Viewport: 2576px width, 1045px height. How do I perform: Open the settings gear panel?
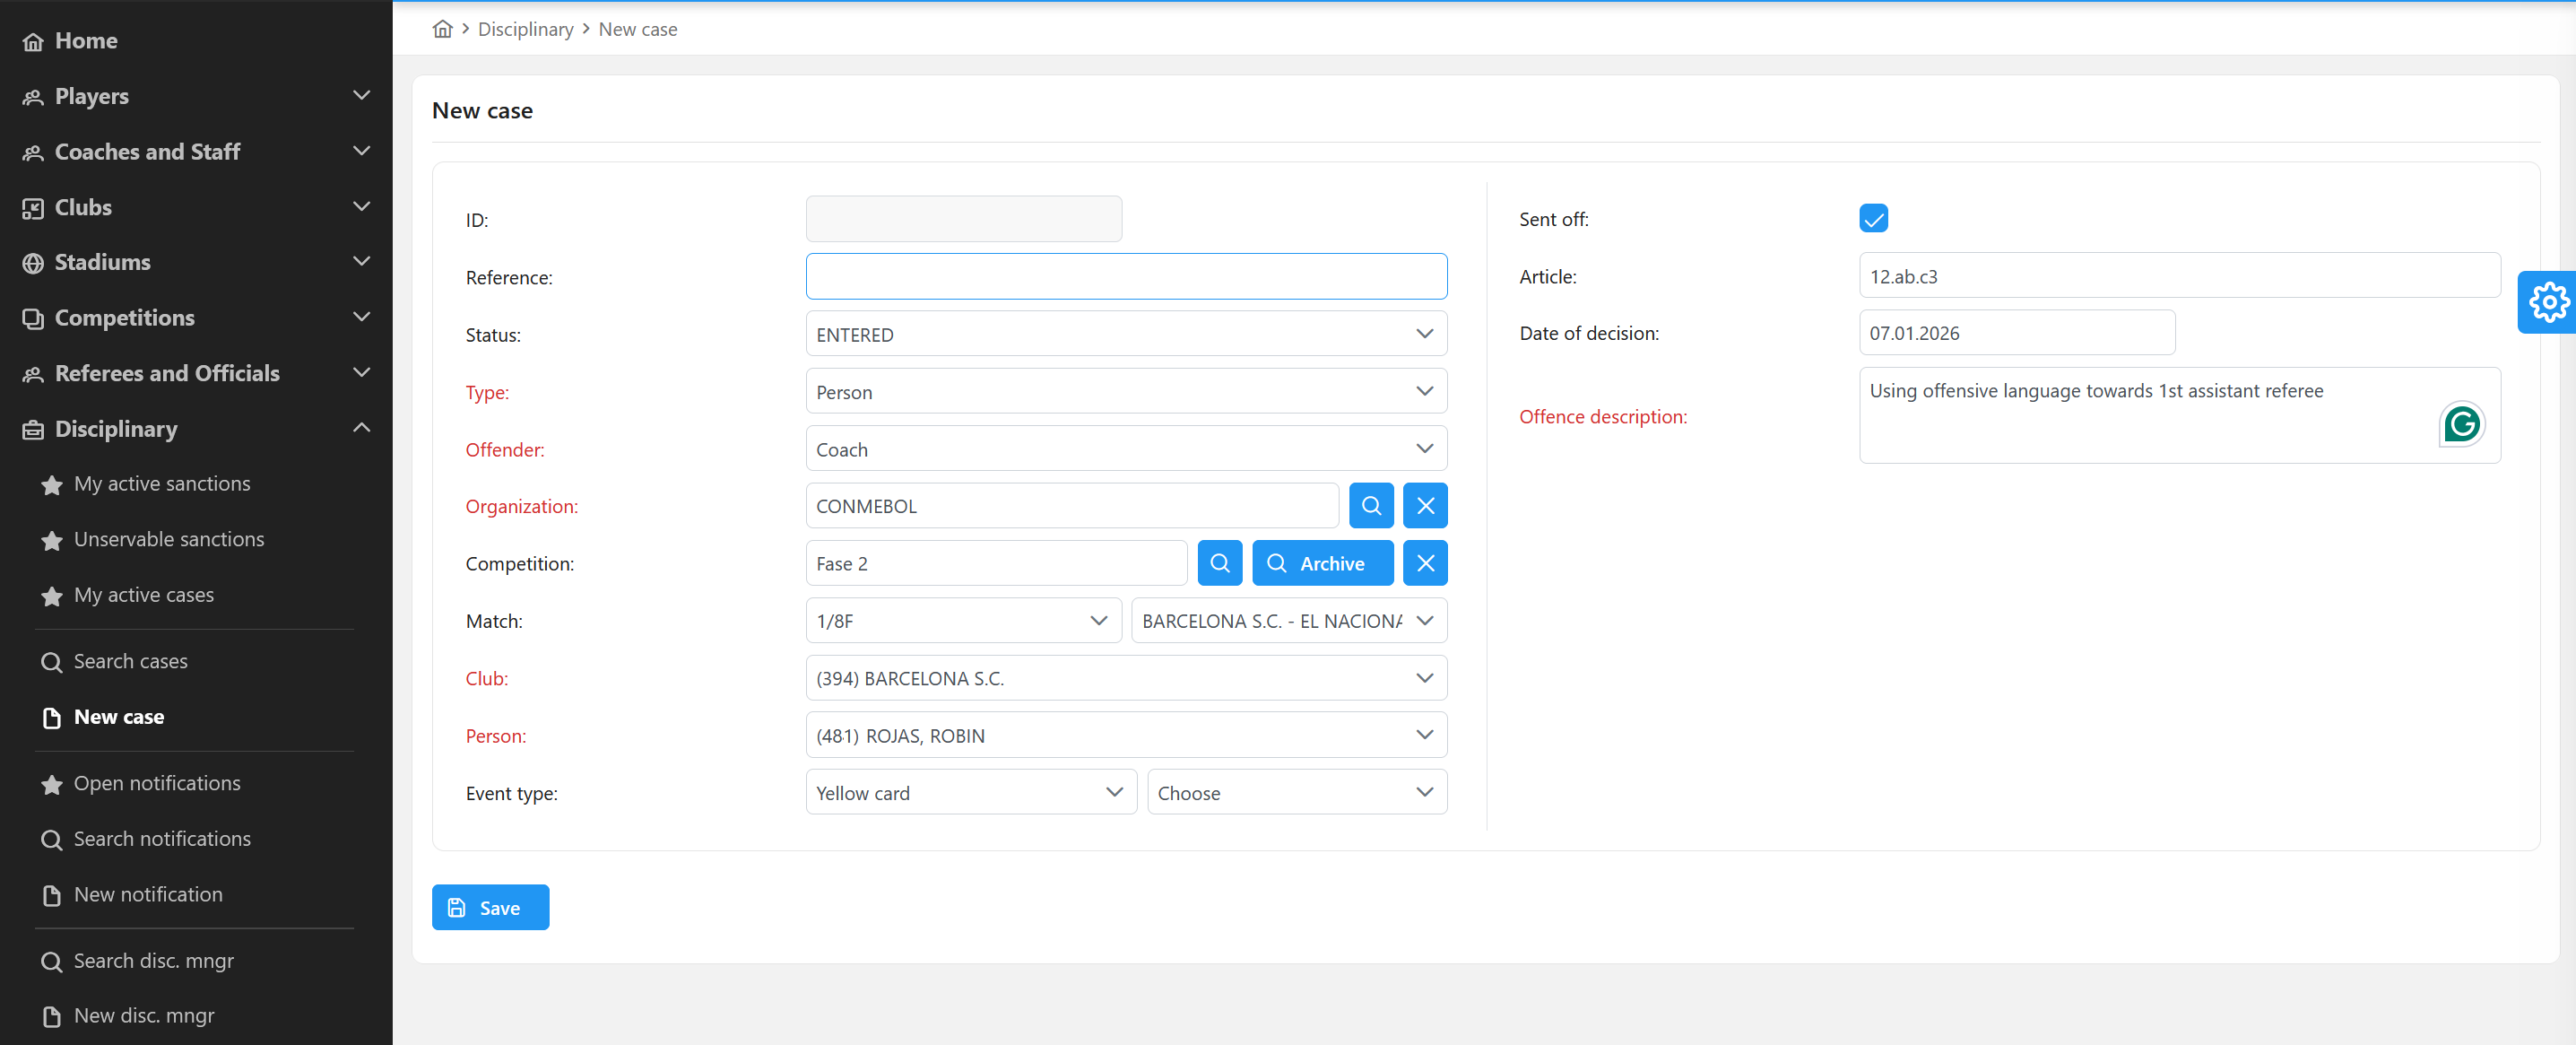[2547, 302]
